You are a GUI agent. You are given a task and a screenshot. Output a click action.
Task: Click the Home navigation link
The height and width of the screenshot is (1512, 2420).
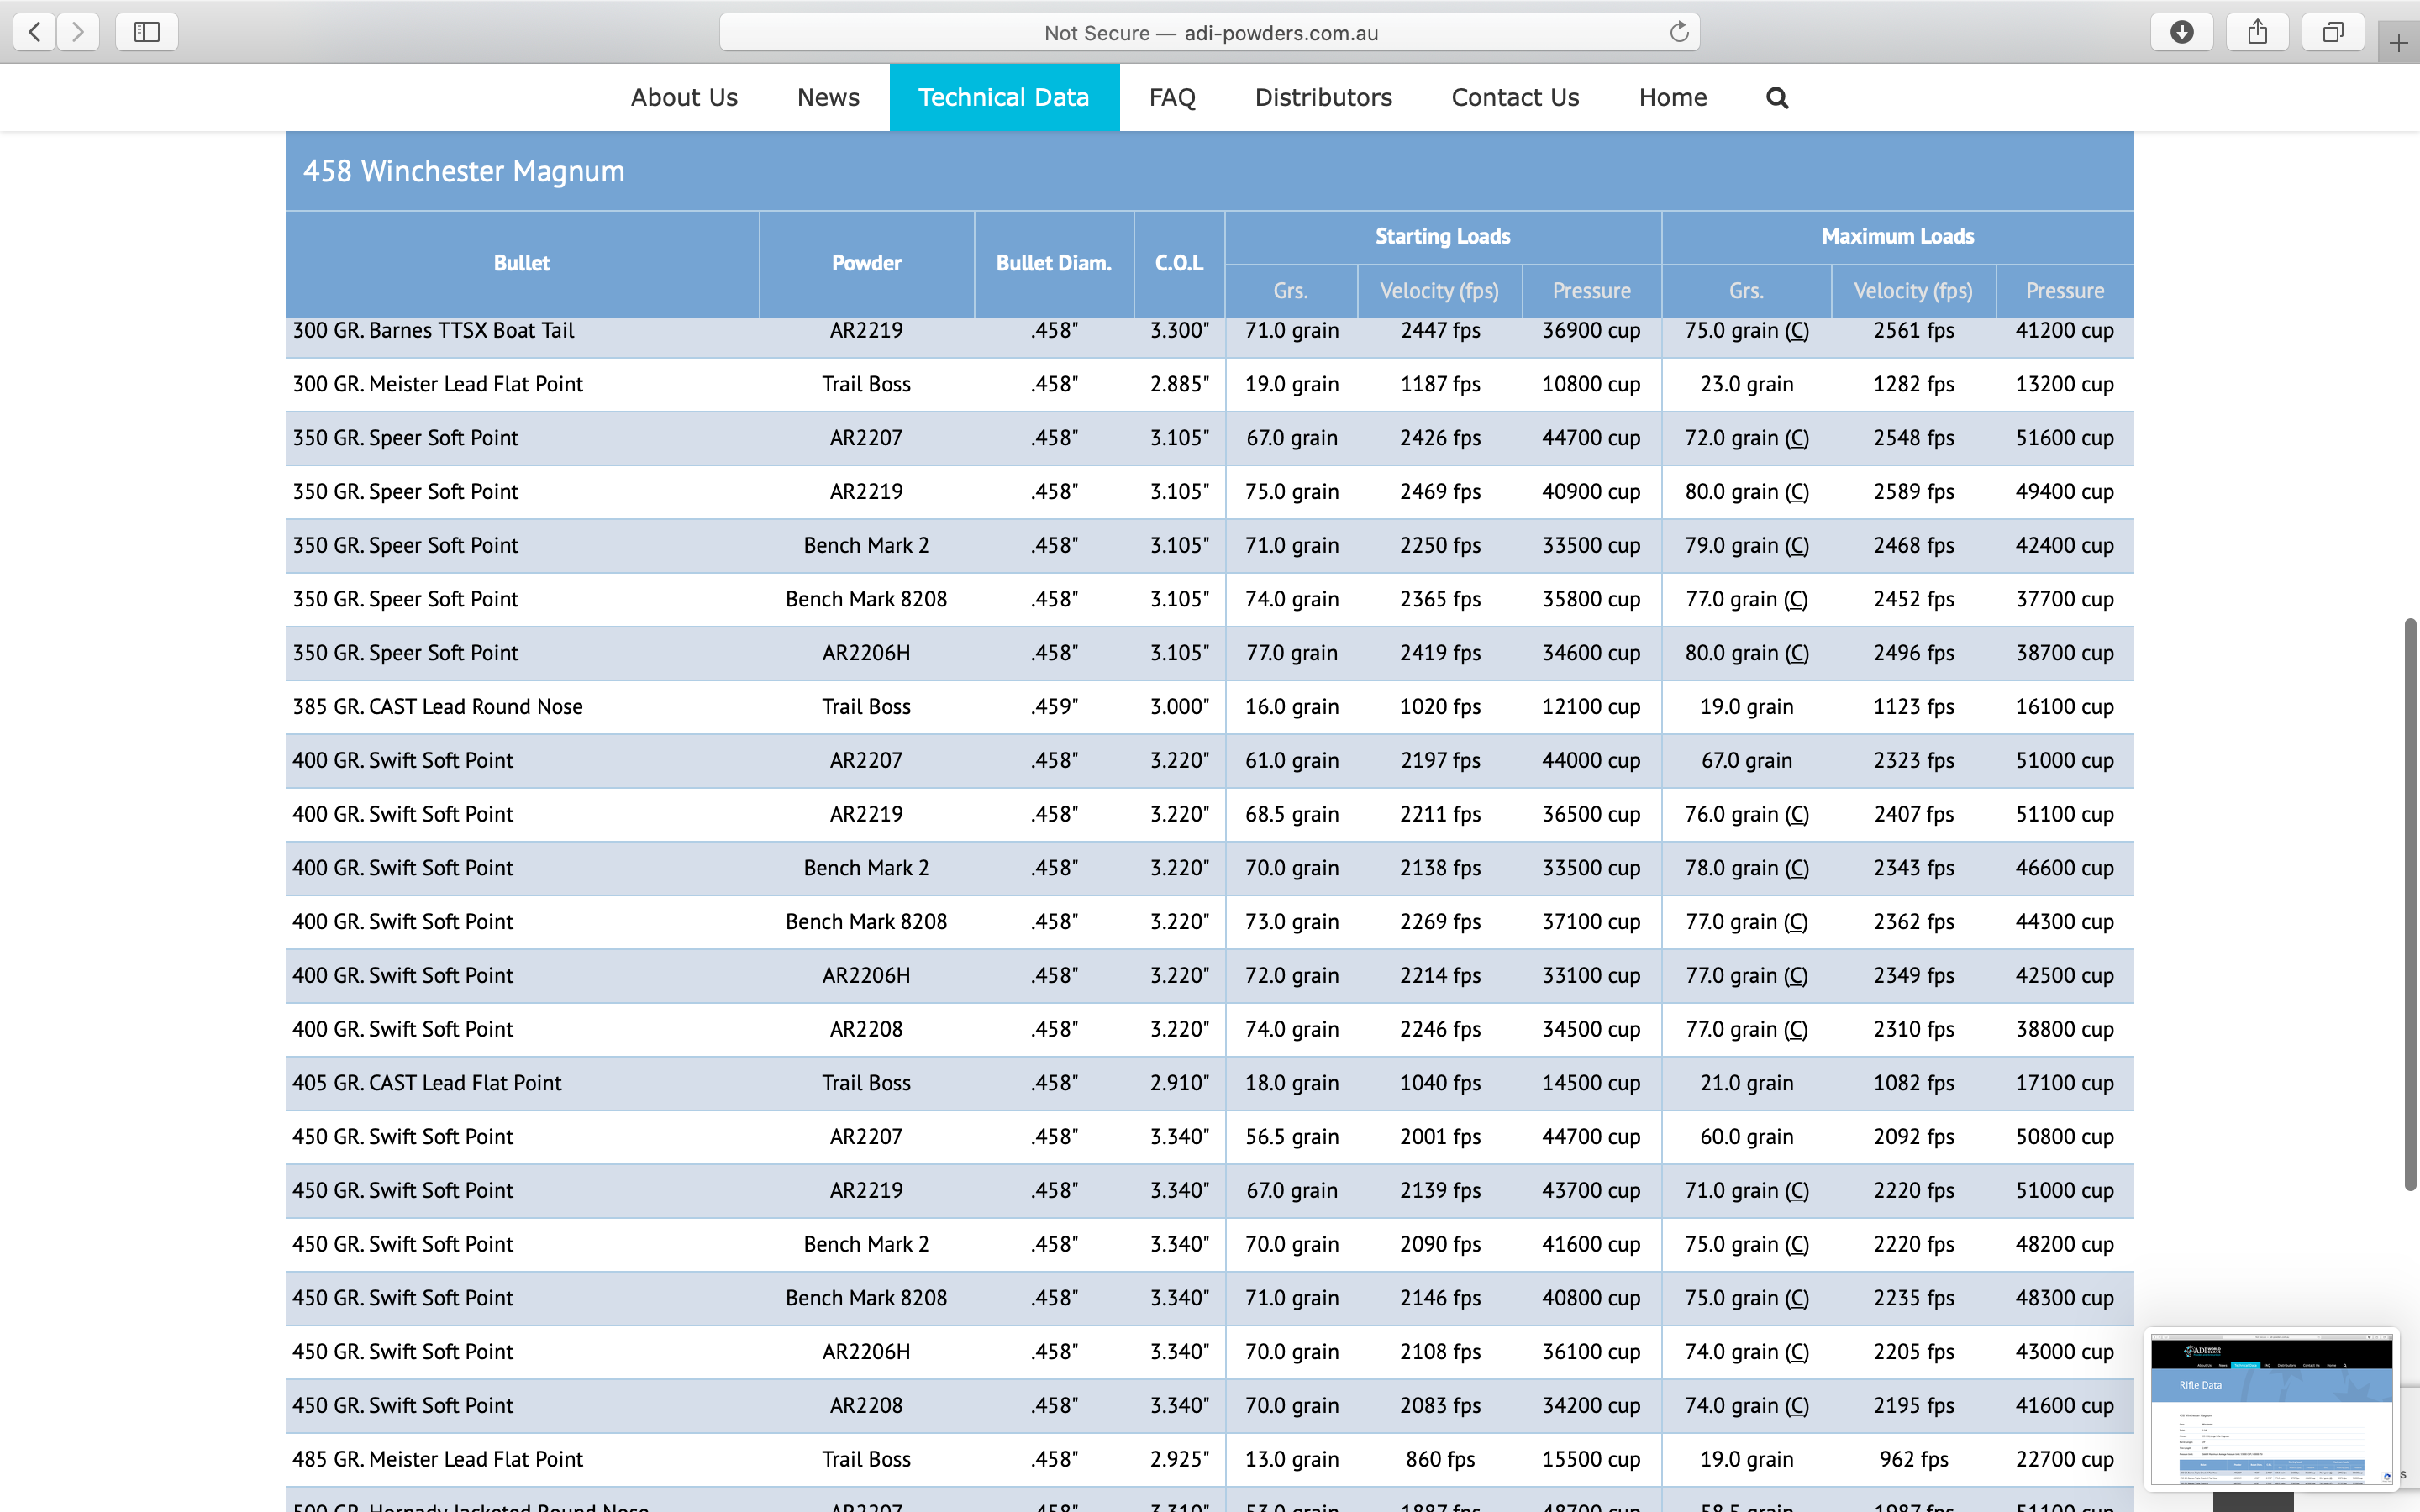pos(1673,97)
